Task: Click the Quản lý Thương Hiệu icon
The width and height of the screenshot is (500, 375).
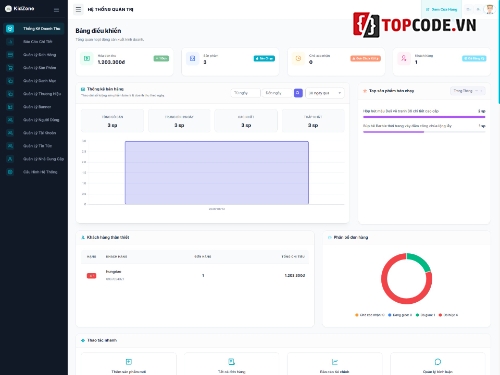Action: (10, 94)
